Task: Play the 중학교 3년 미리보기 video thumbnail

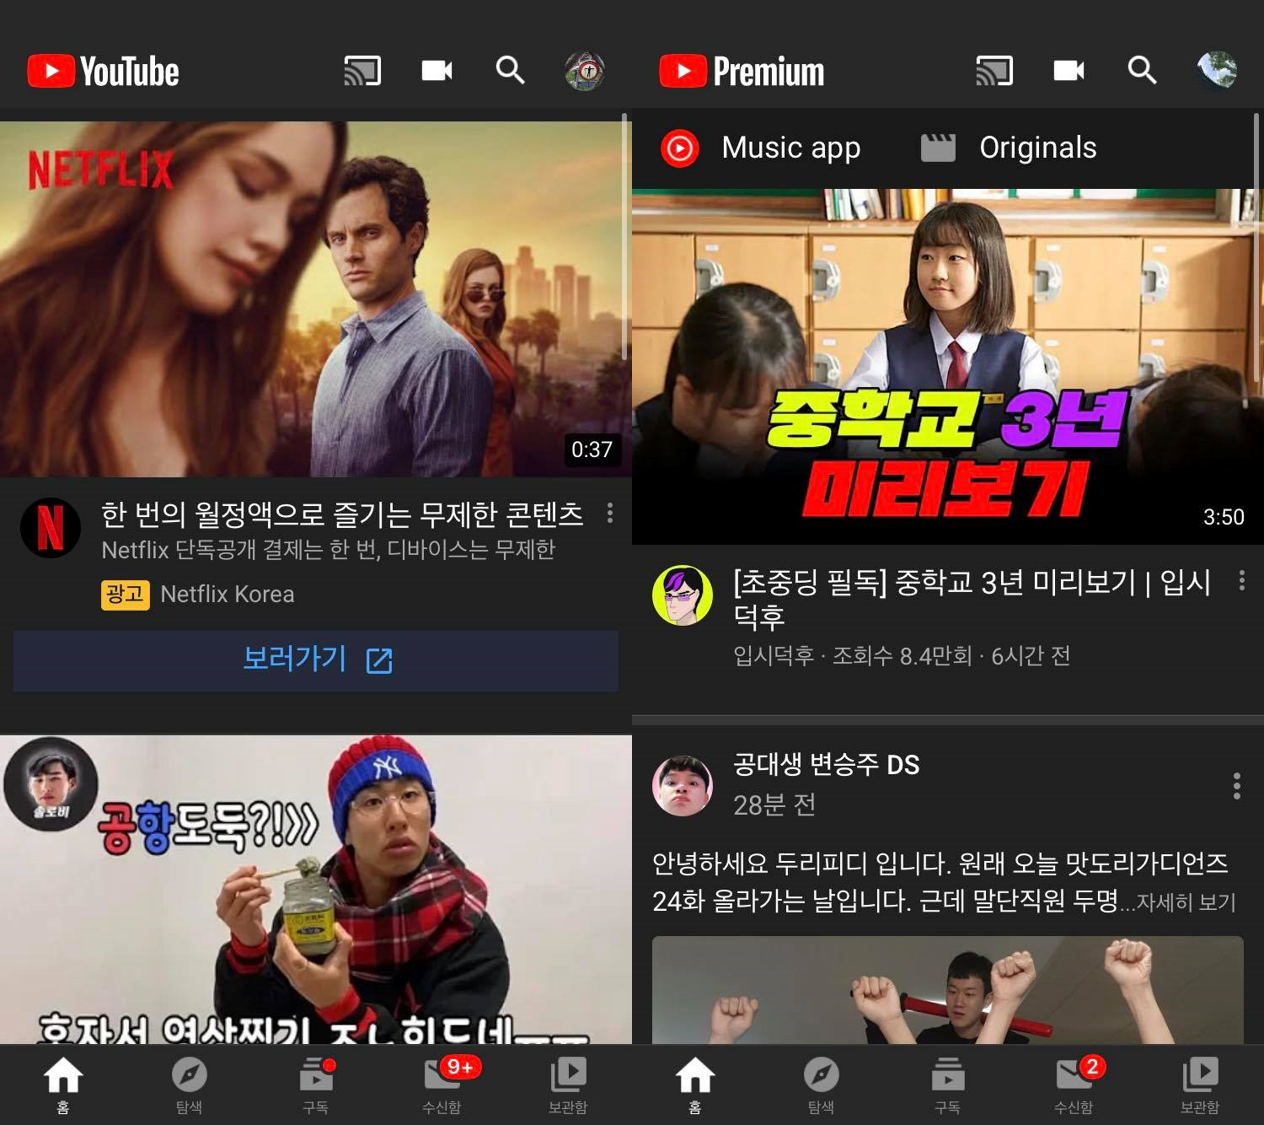Action: [948, 367]
